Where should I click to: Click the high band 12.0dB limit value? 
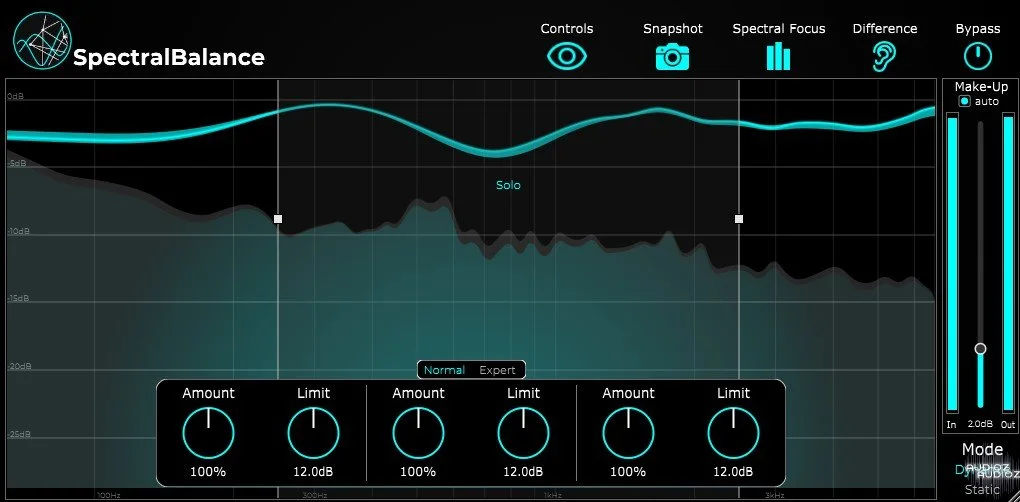733,471
